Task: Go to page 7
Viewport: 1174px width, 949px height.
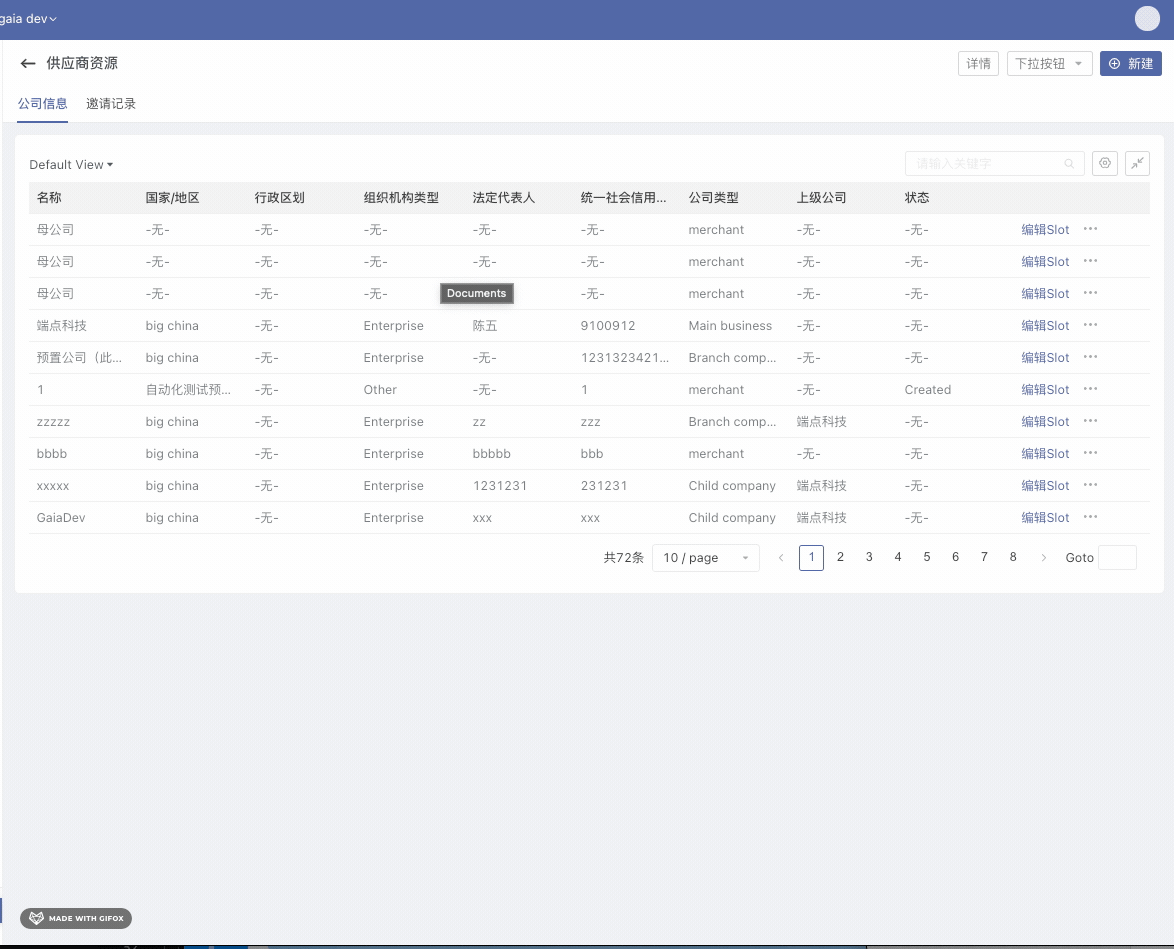Action: pyautogui.click(x=984, y=557)
